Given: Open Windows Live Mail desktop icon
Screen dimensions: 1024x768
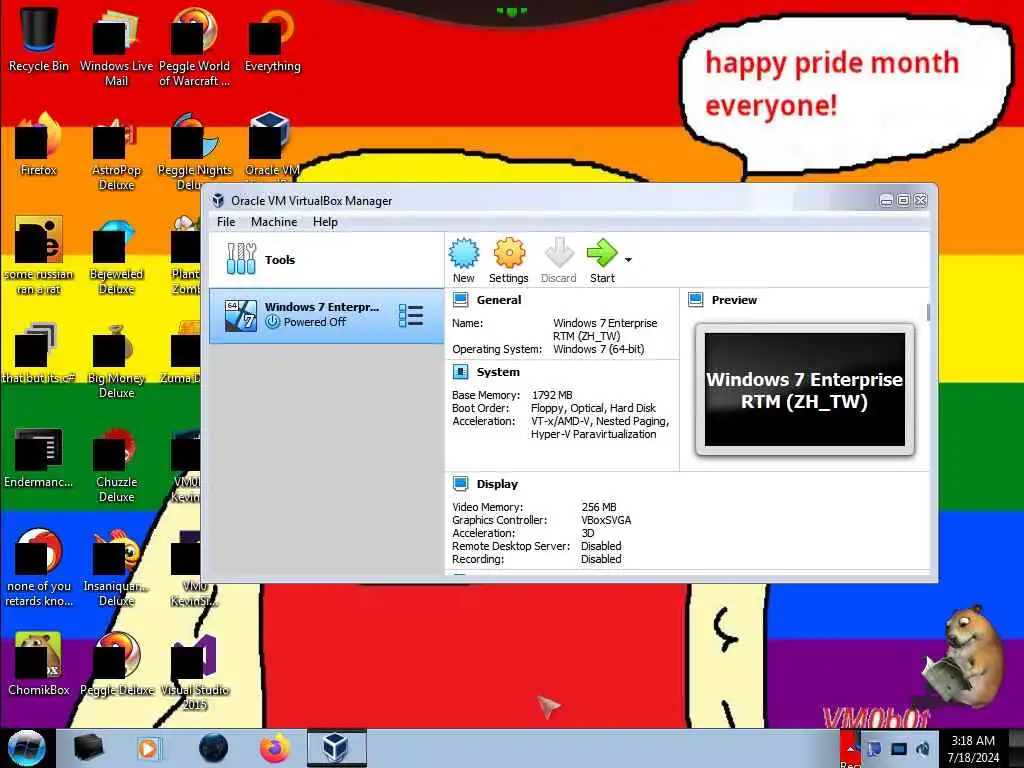Looking at the screenshot, I should (116, 47).
